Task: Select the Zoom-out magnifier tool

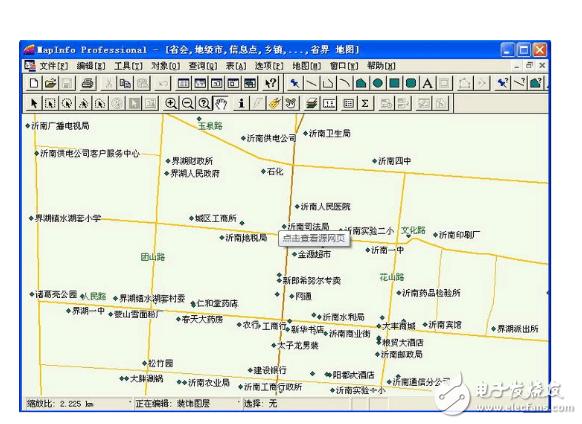Action: tap(188, 103)
